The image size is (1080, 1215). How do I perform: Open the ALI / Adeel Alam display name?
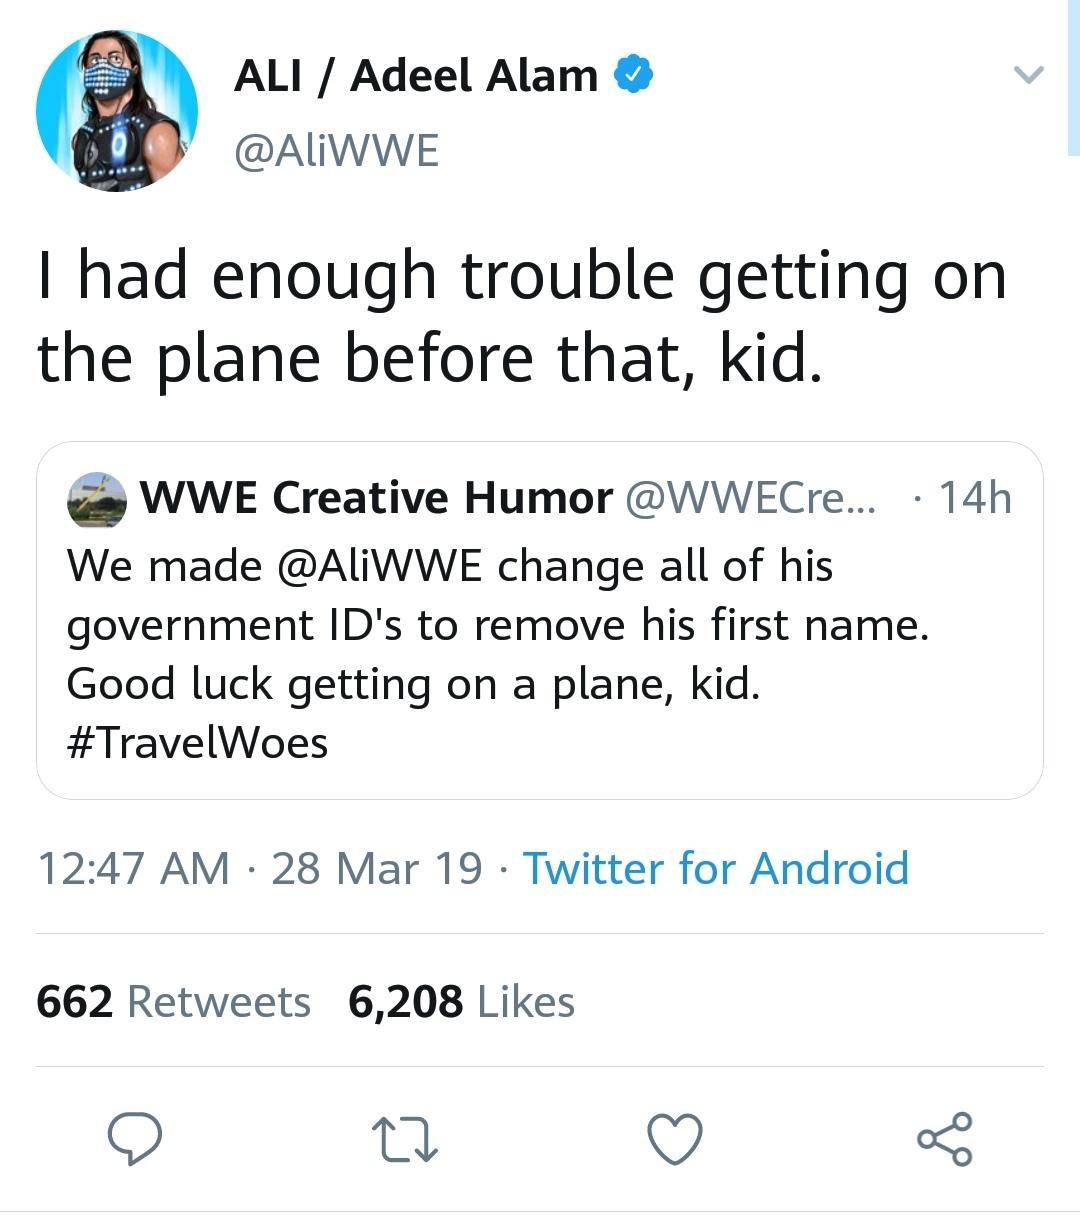click(415, 76)
